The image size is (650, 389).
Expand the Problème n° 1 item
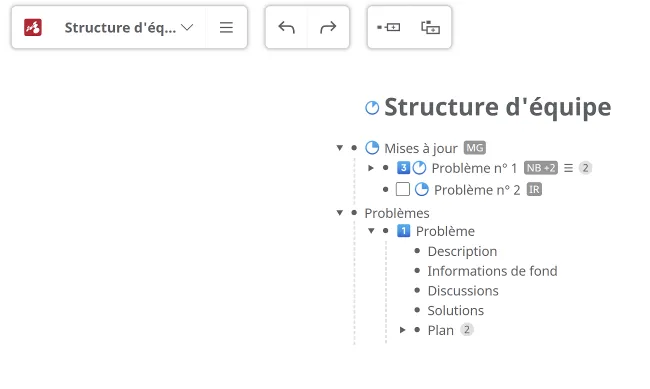[371, 168]
